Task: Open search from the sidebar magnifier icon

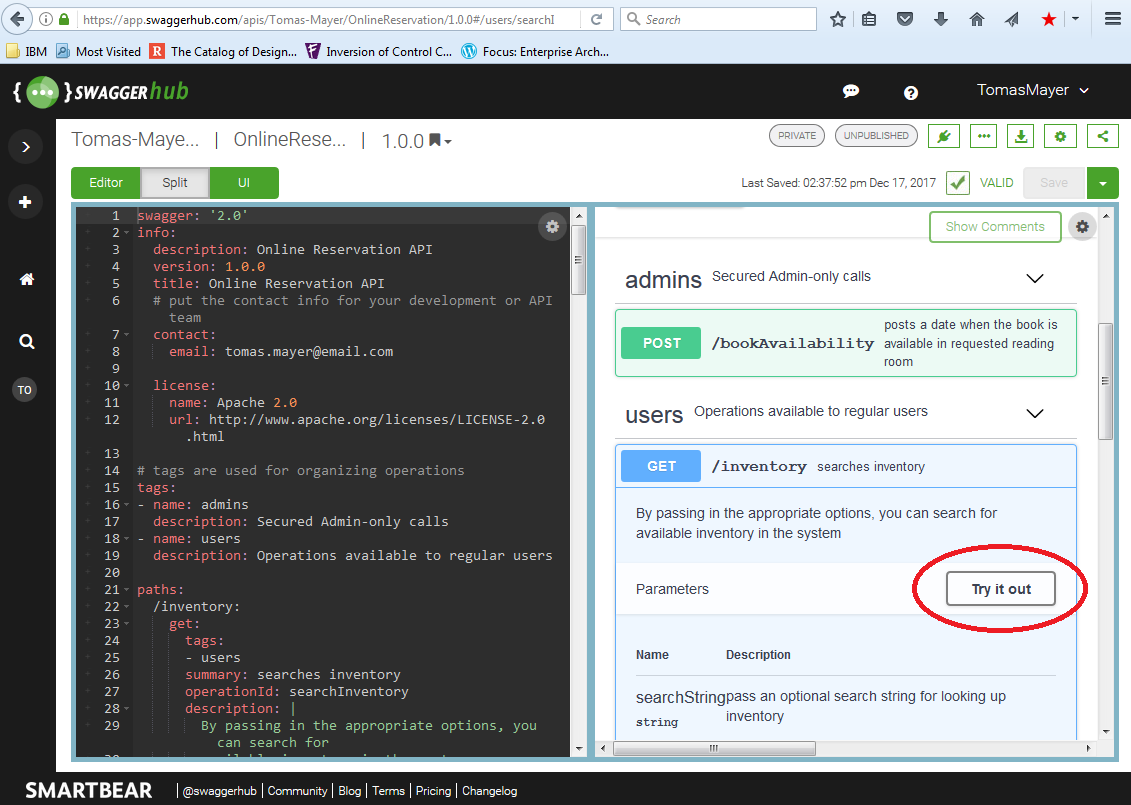Action: (26, 342)
